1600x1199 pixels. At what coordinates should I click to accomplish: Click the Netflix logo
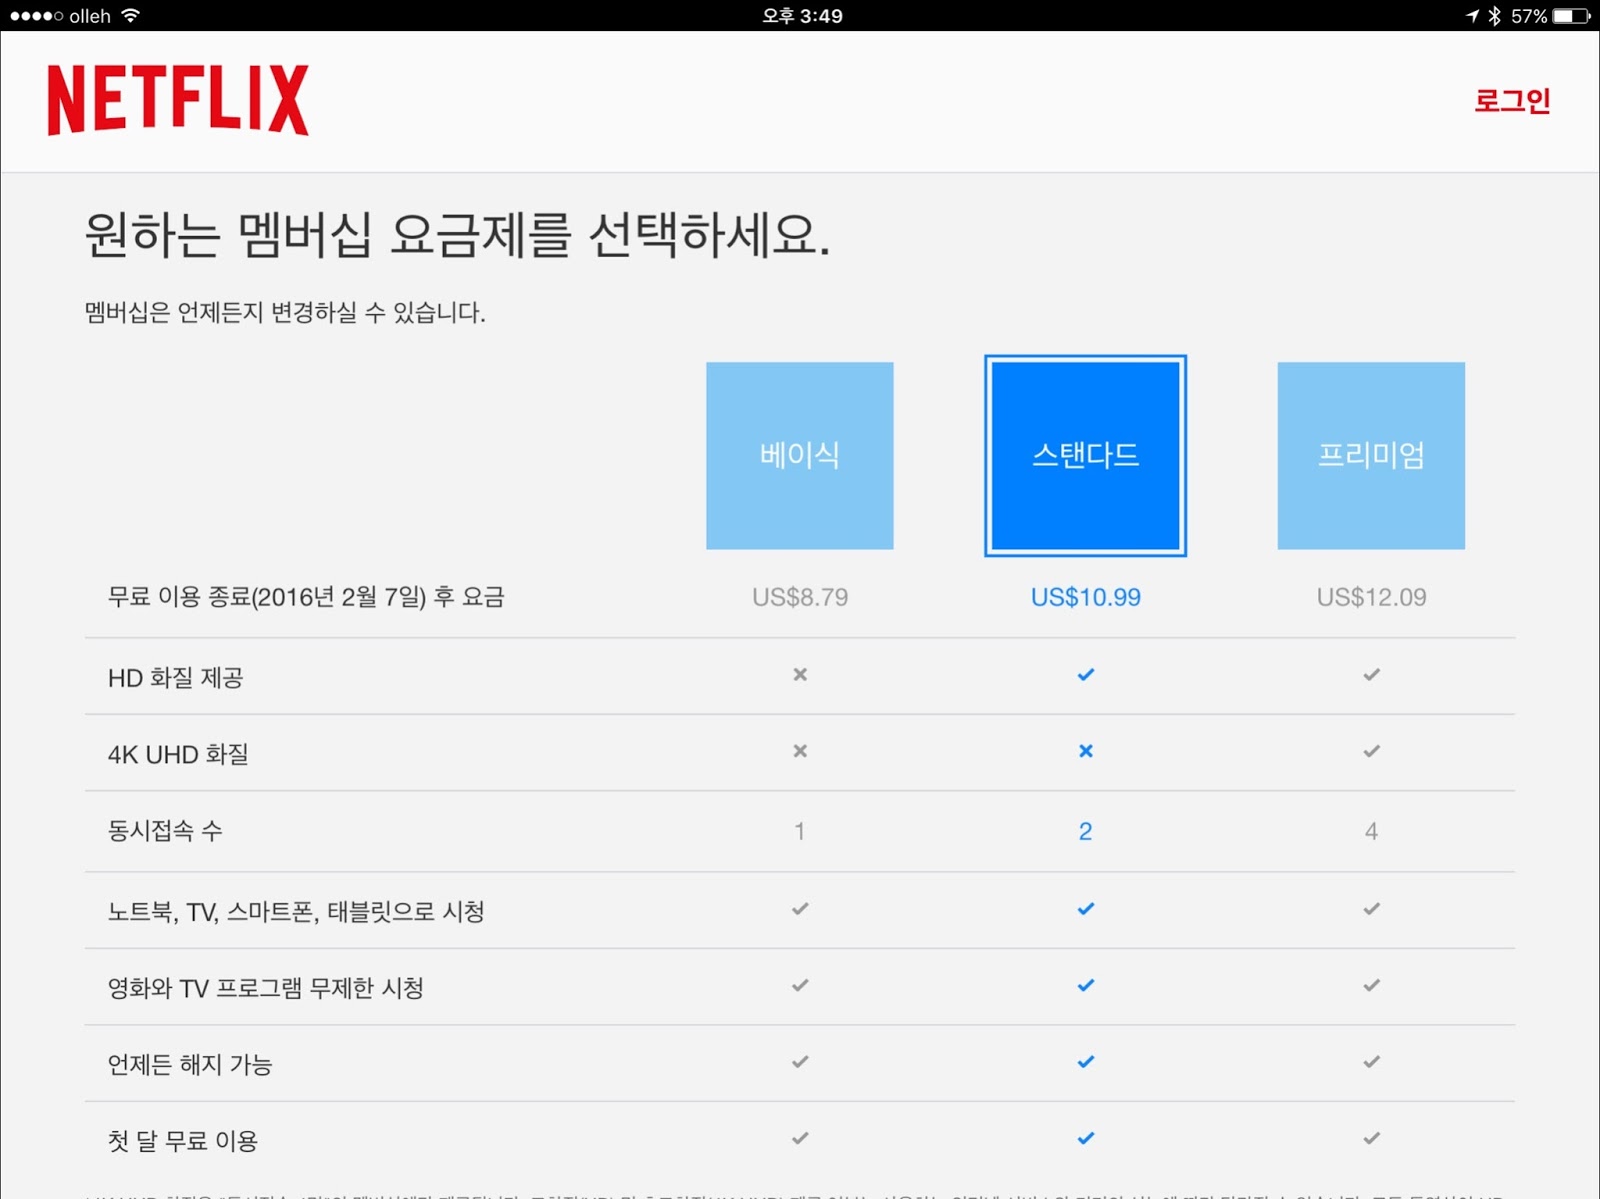[178, 100]
